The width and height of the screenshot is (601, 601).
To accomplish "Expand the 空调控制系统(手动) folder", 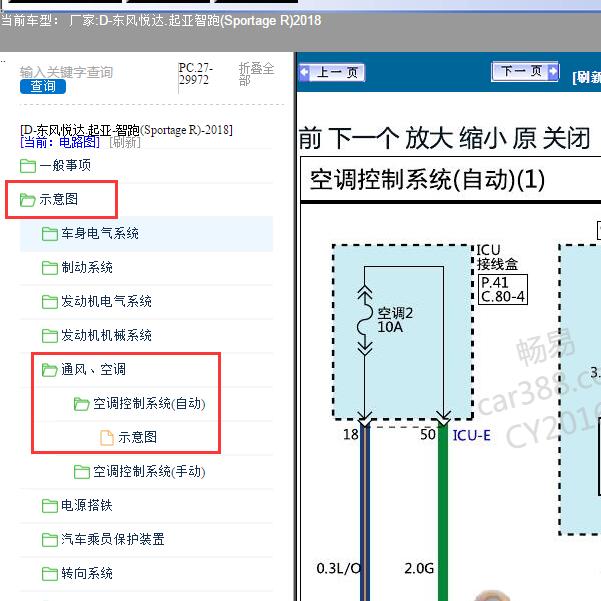I will coord(149,471).
